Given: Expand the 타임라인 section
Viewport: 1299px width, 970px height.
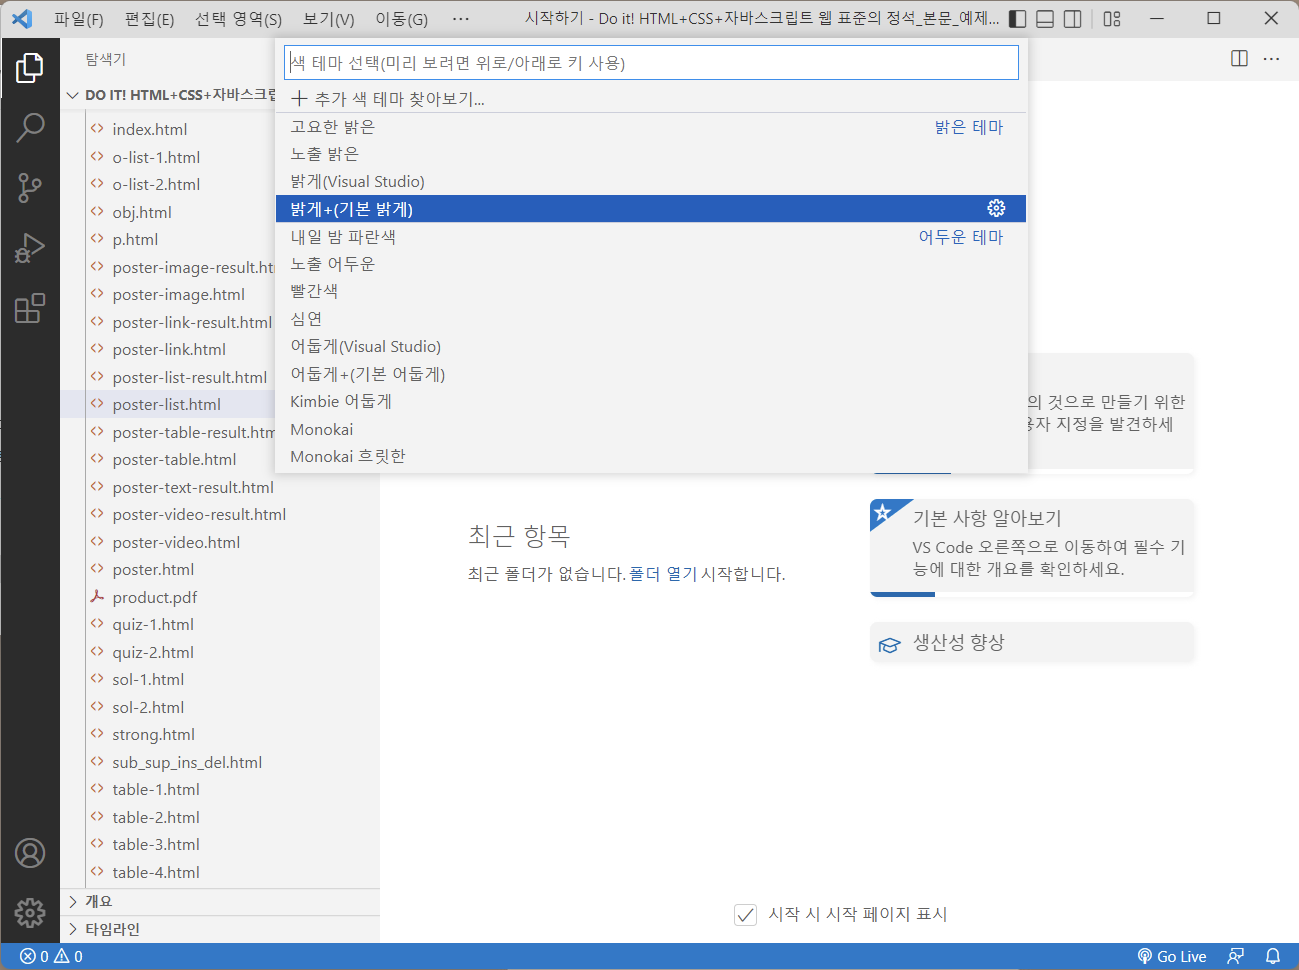Looking at the screenshot, I should [x=220, y=929].
